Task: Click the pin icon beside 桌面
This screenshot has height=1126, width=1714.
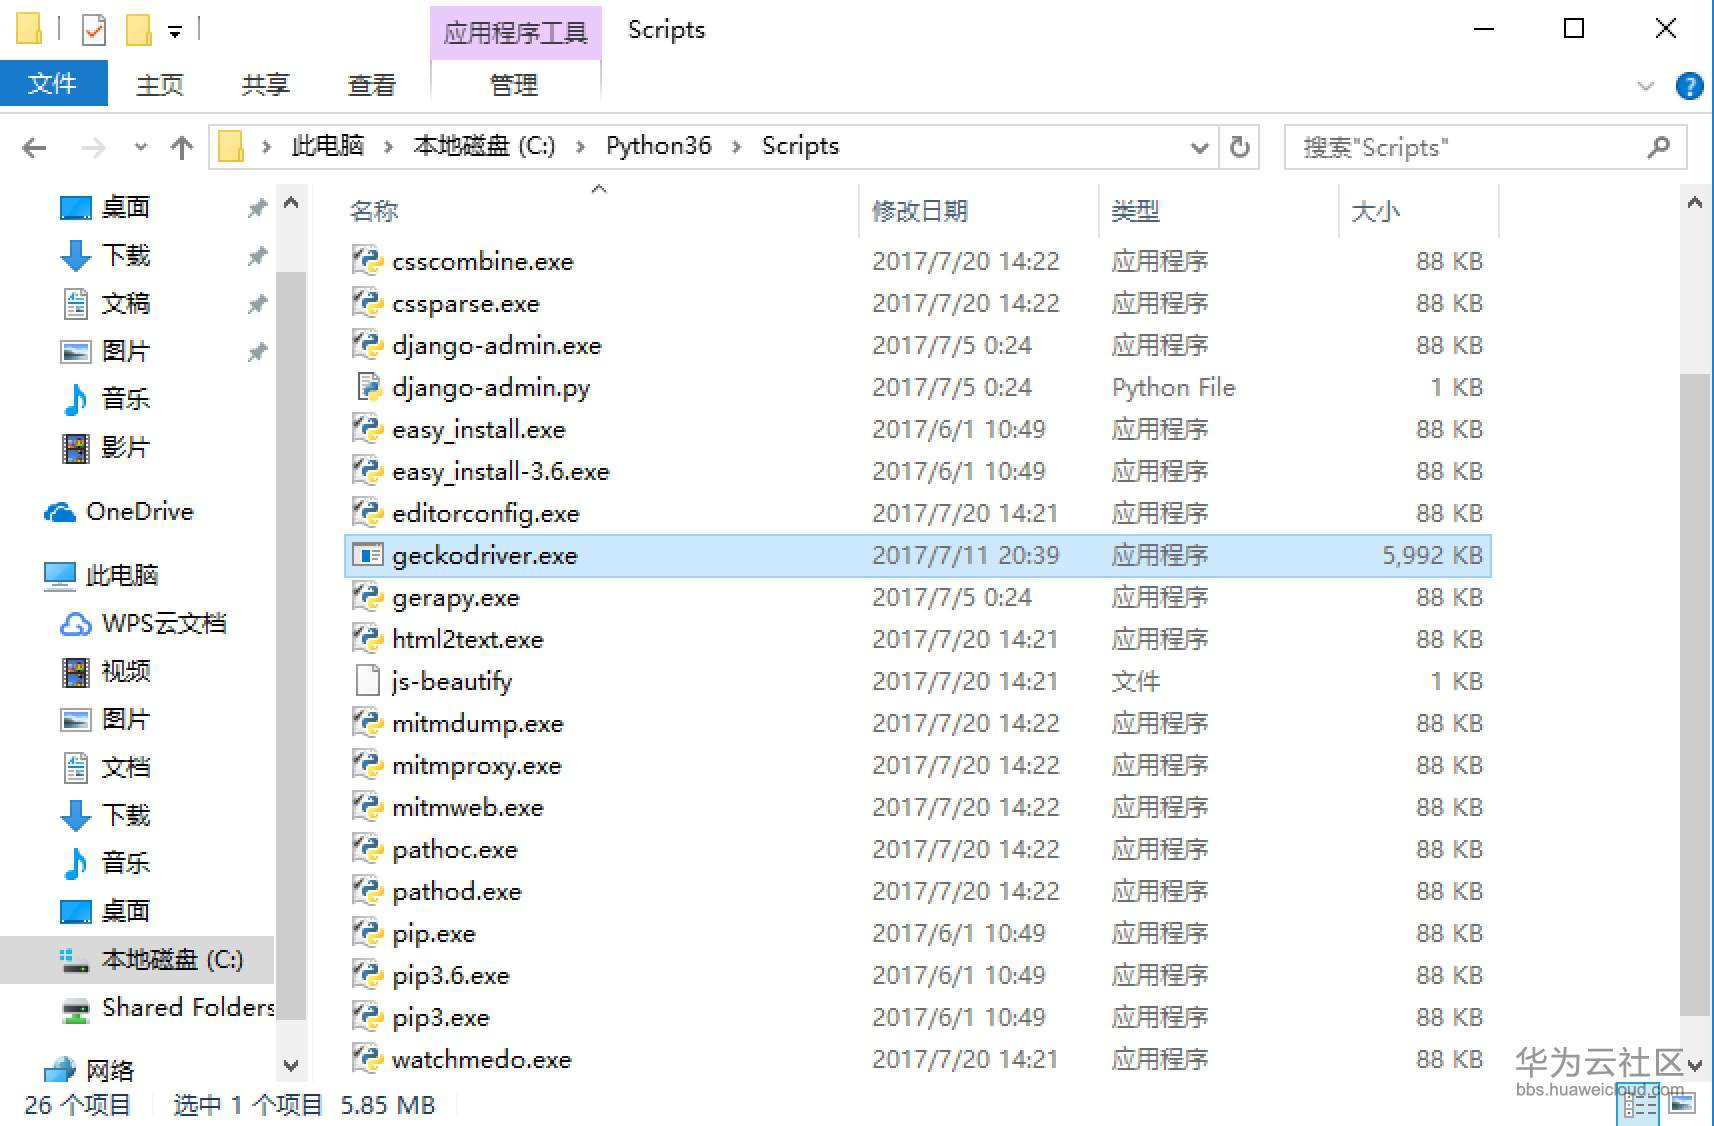Action: (x=257, y=208)
